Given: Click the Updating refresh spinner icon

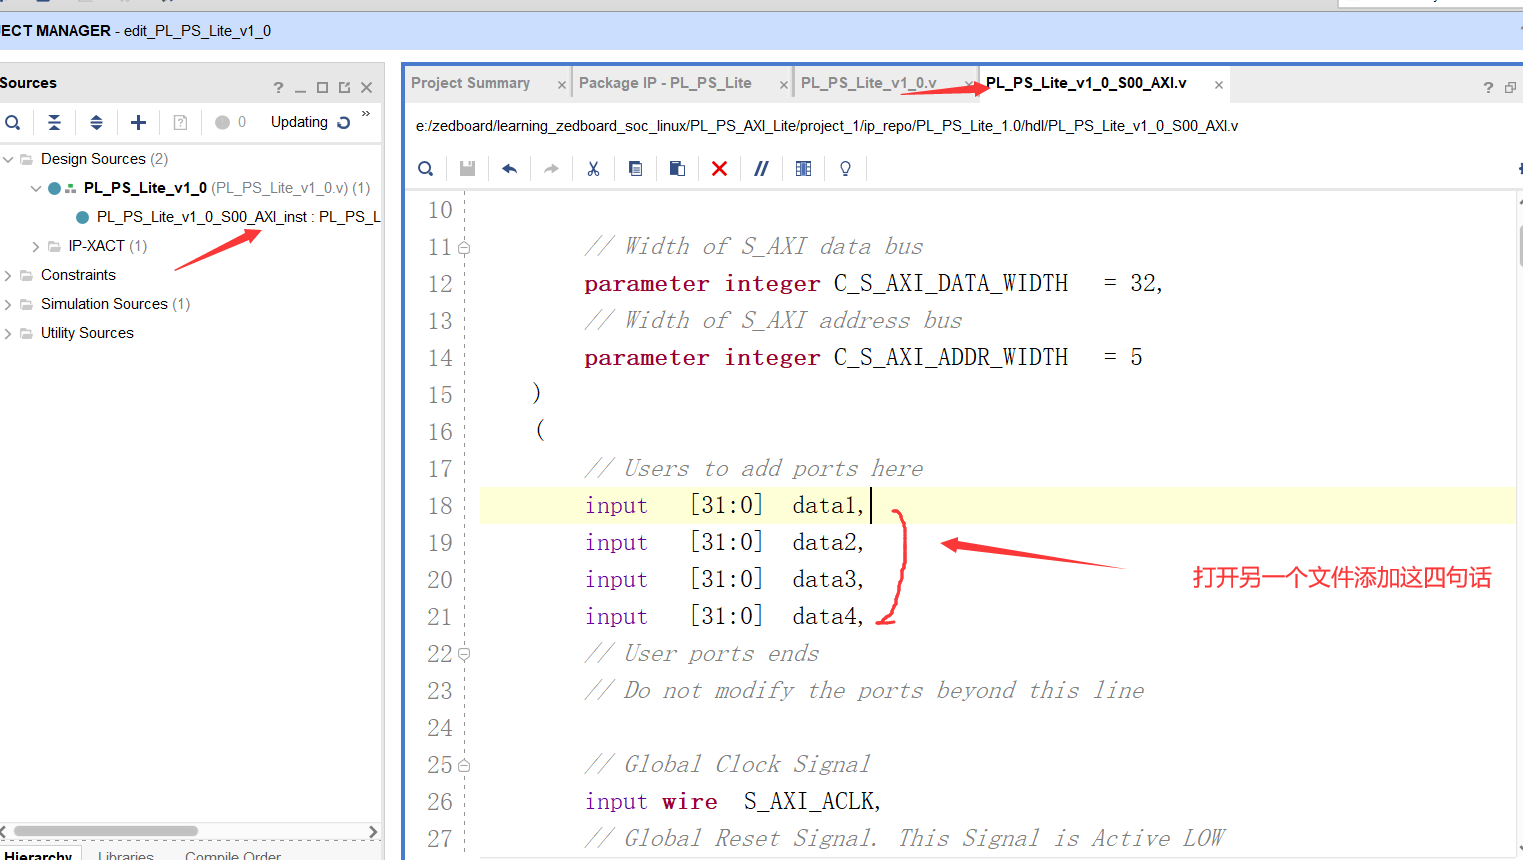Looking at the screenshot, I should coord(344,122).
